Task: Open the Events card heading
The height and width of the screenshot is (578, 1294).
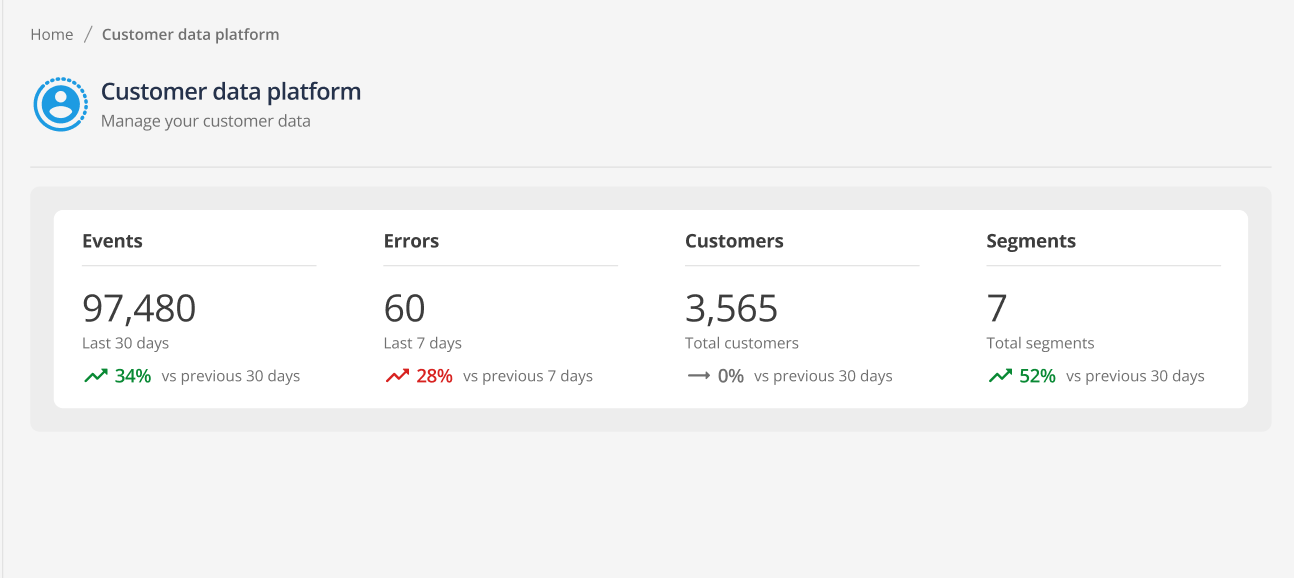Action: pyautogui.click(x=112, y=241)
